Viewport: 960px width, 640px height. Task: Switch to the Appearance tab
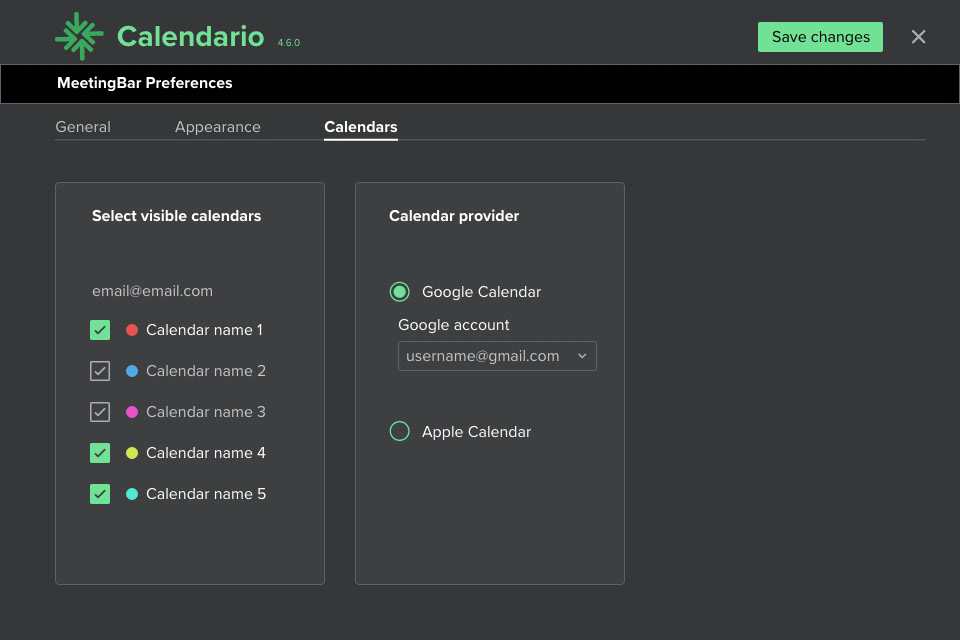(218, 127)
